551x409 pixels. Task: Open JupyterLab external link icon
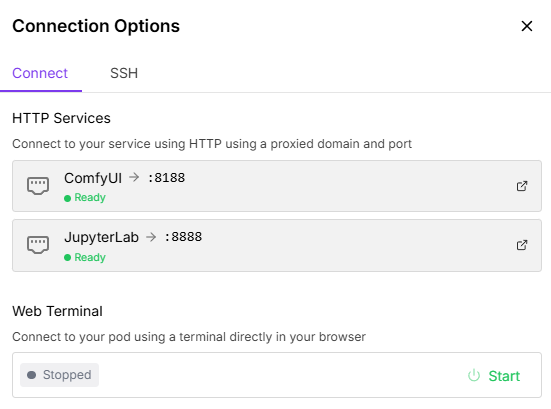tap(522, 245)
